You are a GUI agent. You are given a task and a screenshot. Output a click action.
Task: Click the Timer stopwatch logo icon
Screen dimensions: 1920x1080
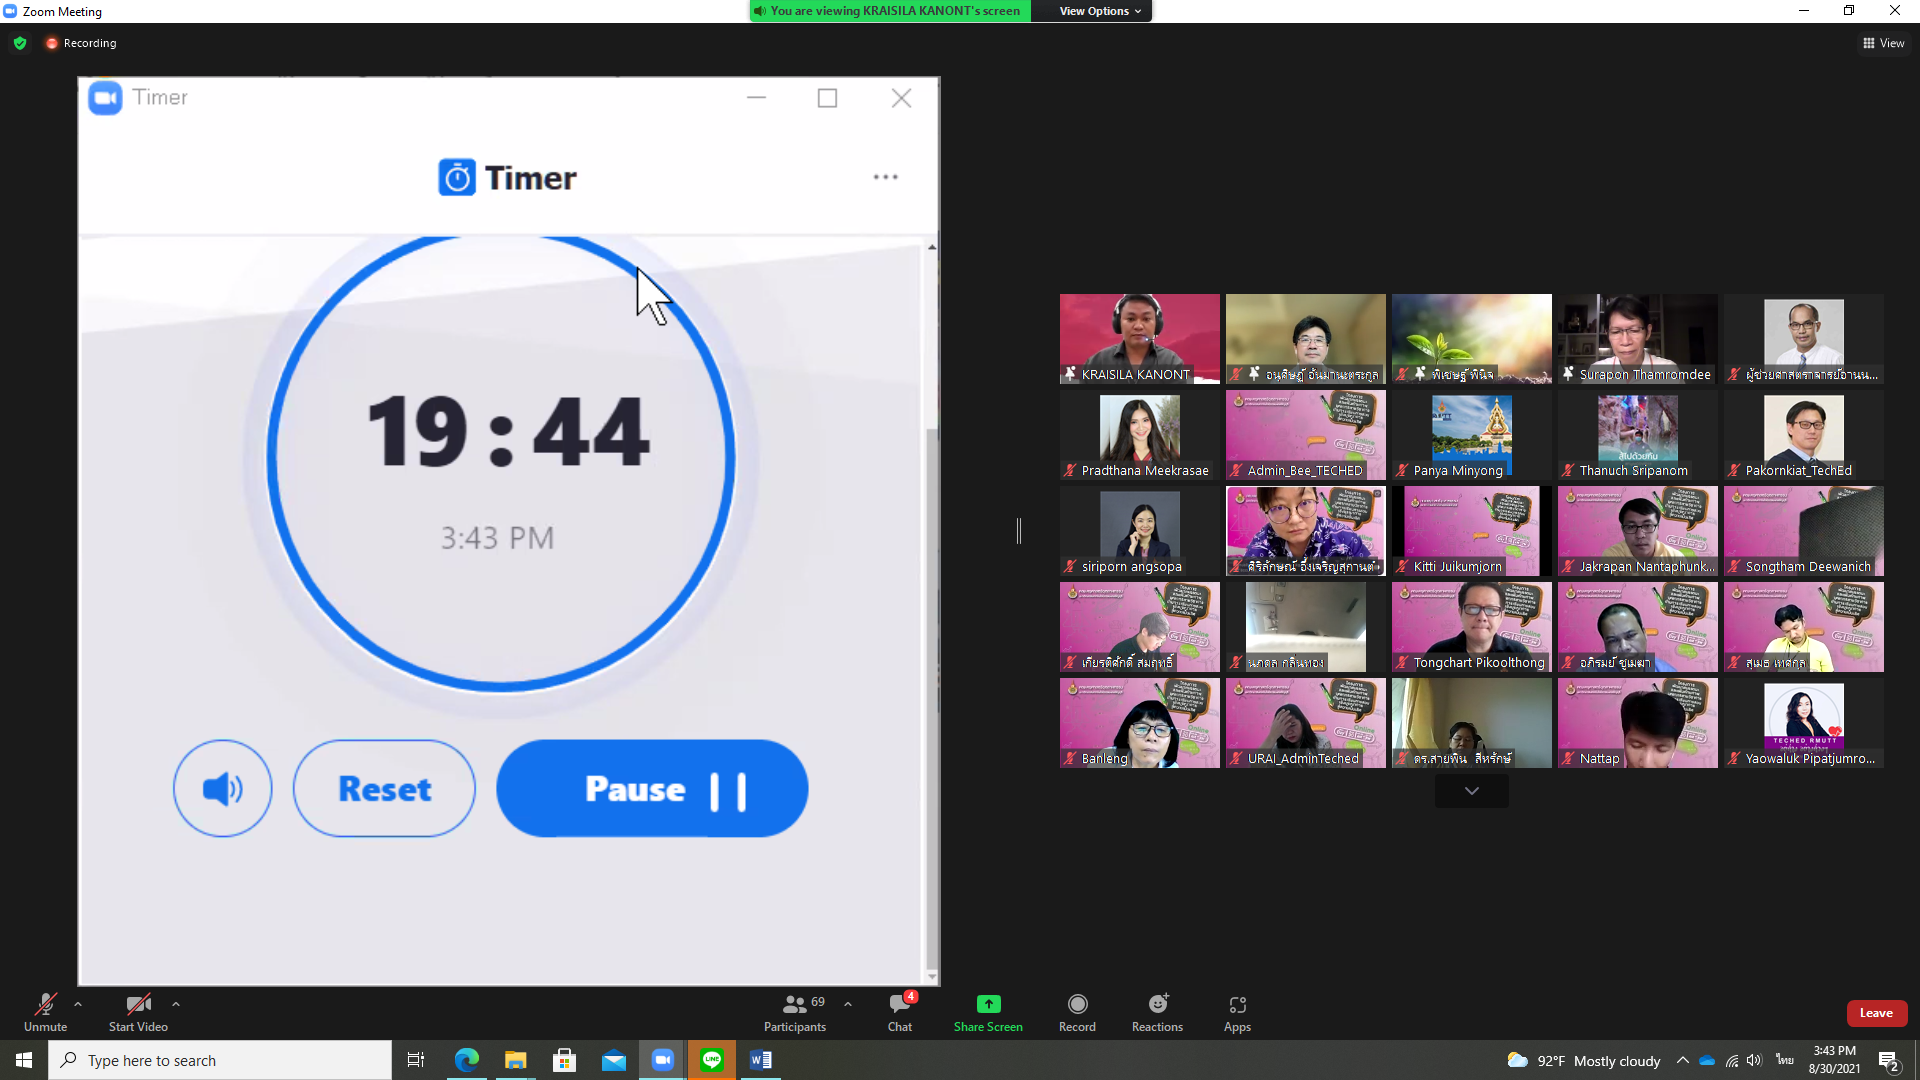457,177
